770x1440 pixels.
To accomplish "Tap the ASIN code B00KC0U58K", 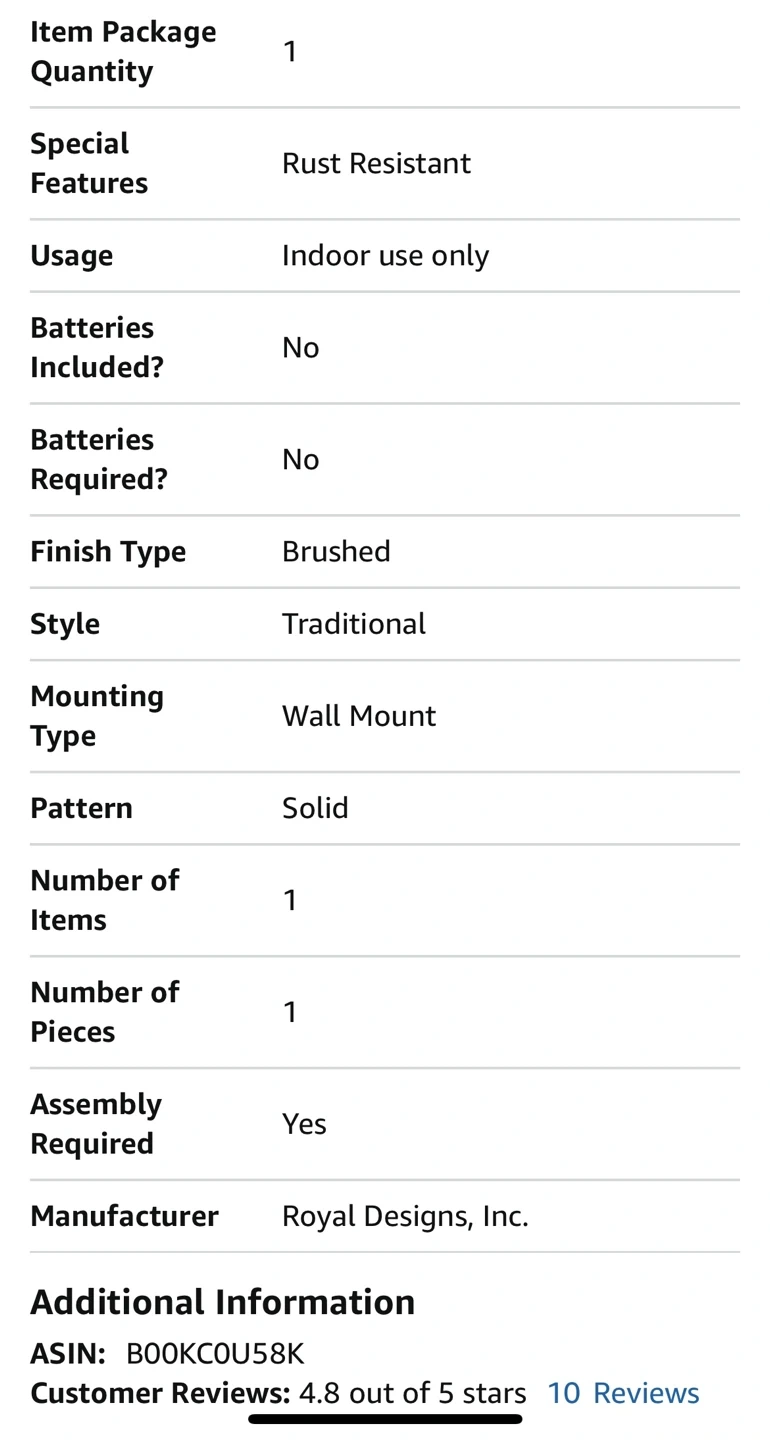I will click(215, 1353).
